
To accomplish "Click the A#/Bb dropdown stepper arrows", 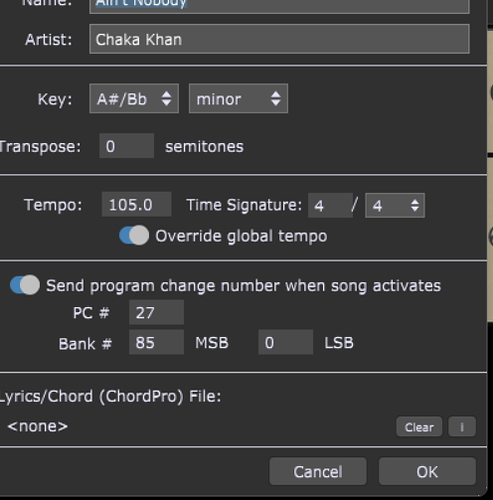I will (166, 99).
